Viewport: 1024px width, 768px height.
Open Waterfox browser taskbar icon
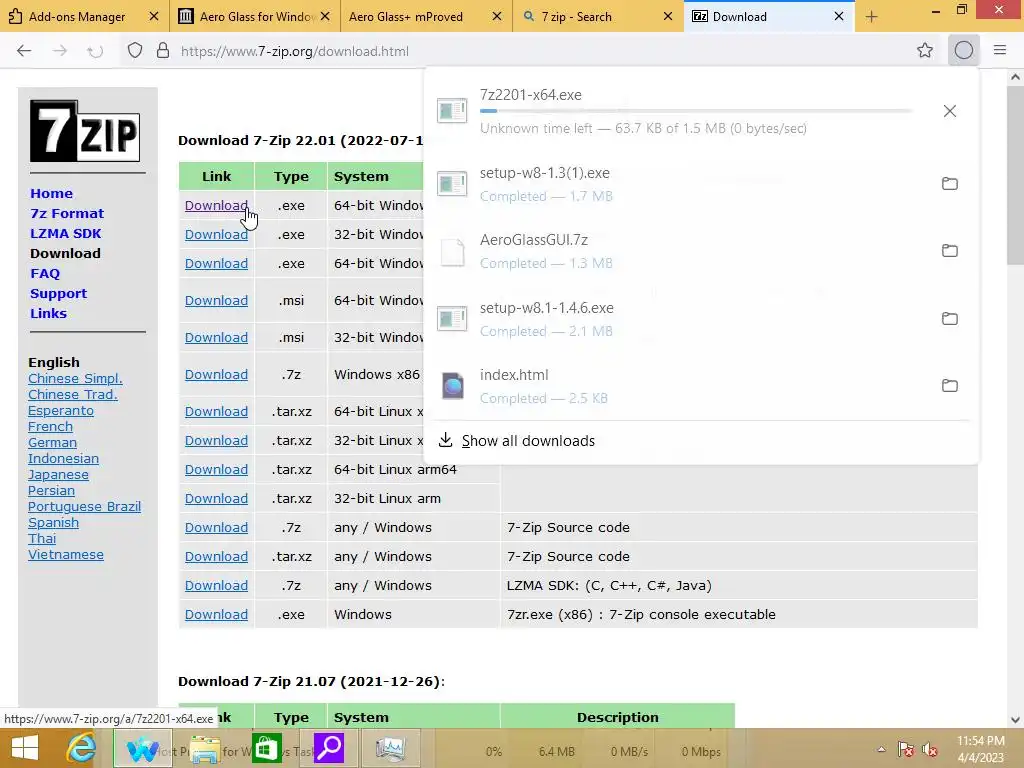click(142, 748)
